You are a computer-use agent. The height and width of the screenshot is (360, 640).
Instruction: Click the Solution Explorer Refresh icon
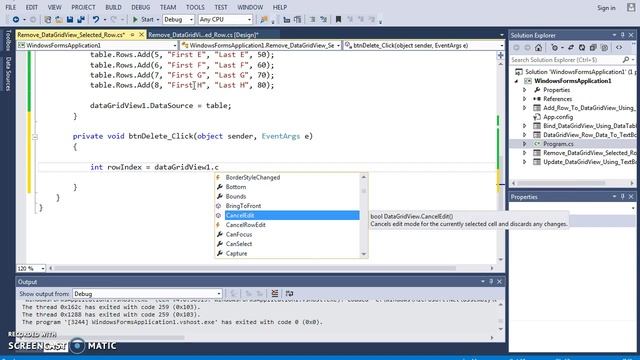pos(582,48)
